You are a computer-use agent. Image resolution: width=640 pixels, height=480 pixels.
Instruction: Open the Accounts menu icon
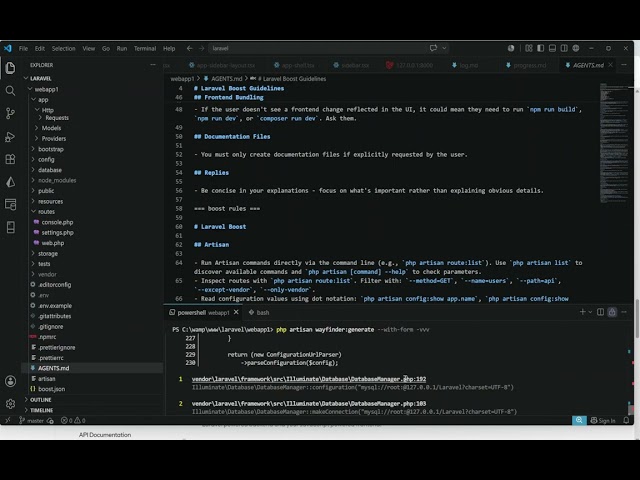10,381
